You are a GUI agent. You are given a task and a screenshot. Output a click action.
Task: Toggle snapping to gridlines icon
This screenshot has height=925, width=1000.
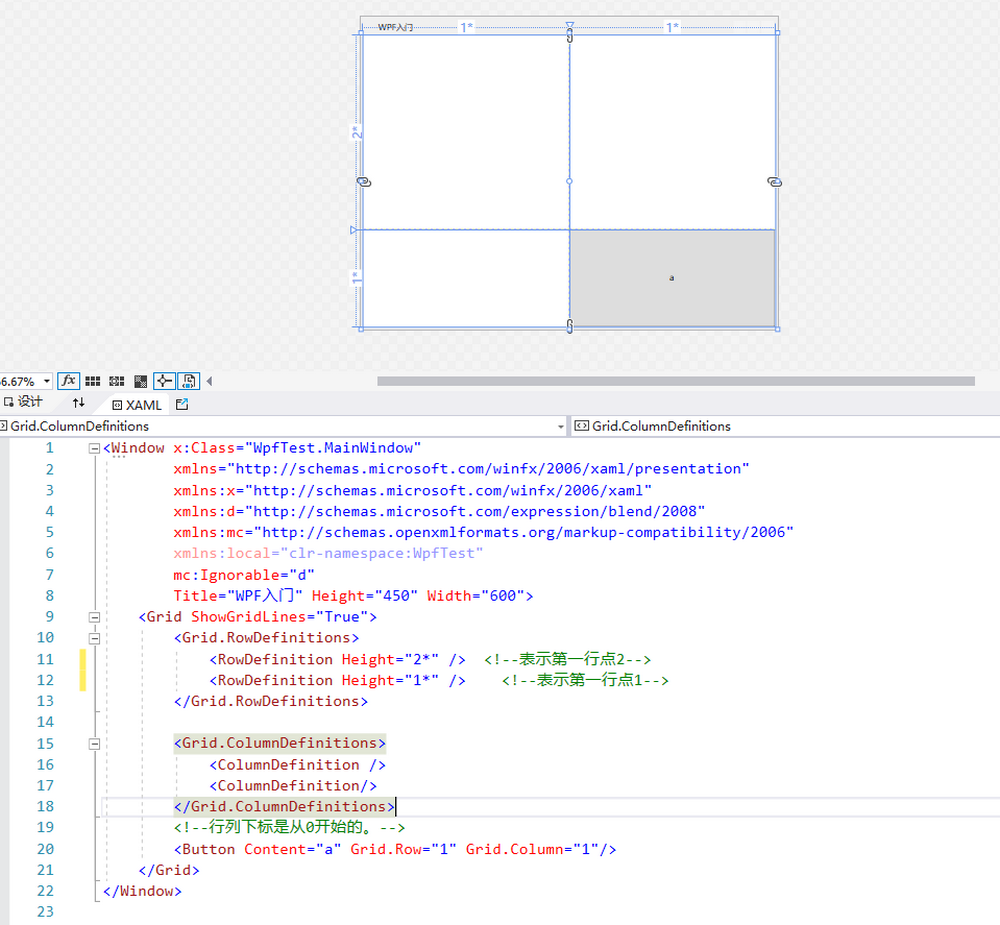click(117, 381)
